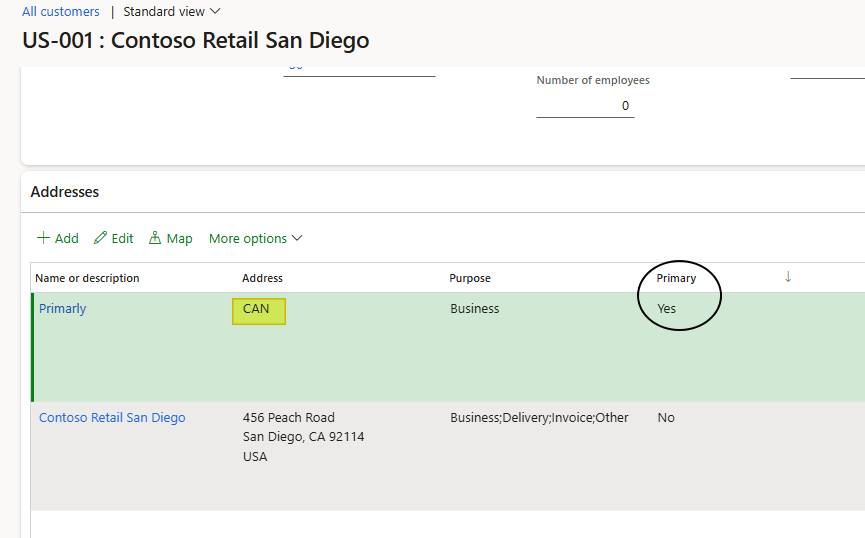Viewport: 865px width, 538px height.
Task: Open the Map address icon
Action: pyautogui.click(x=155, y=238)
